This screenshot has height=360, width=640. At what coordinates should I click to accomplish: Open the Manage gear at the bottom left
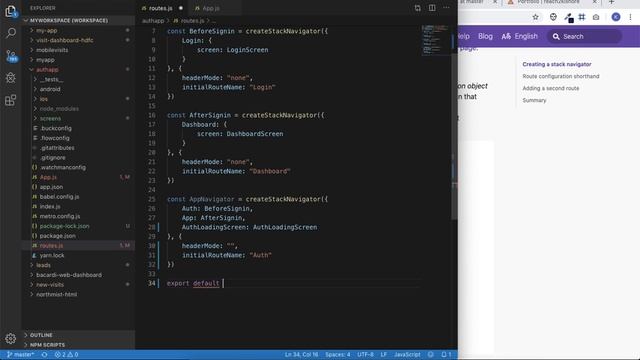pos(11,338)
